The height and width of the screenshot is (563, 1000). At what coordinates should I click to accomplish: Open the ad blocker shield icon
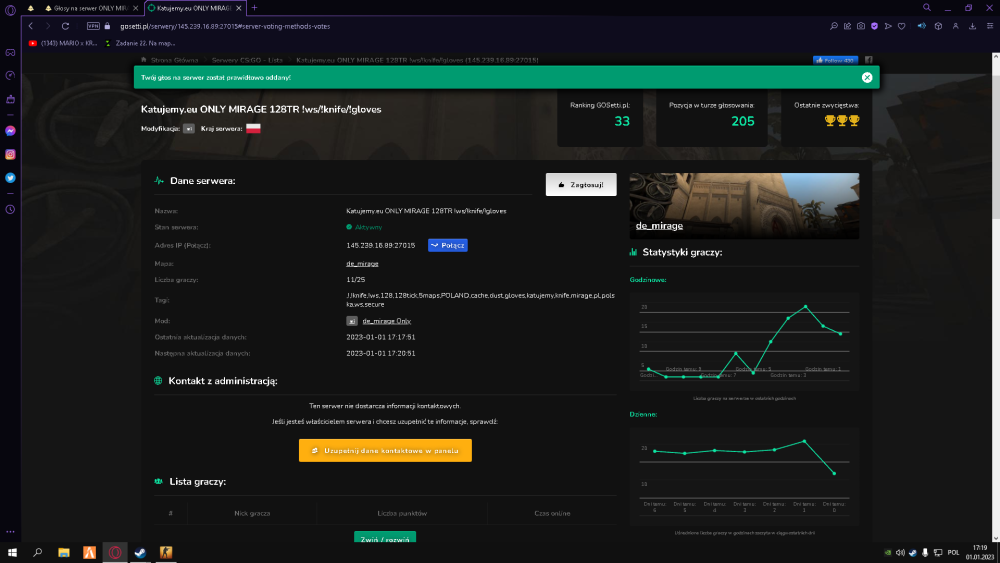pyautogui.click(x=874, y=26)
